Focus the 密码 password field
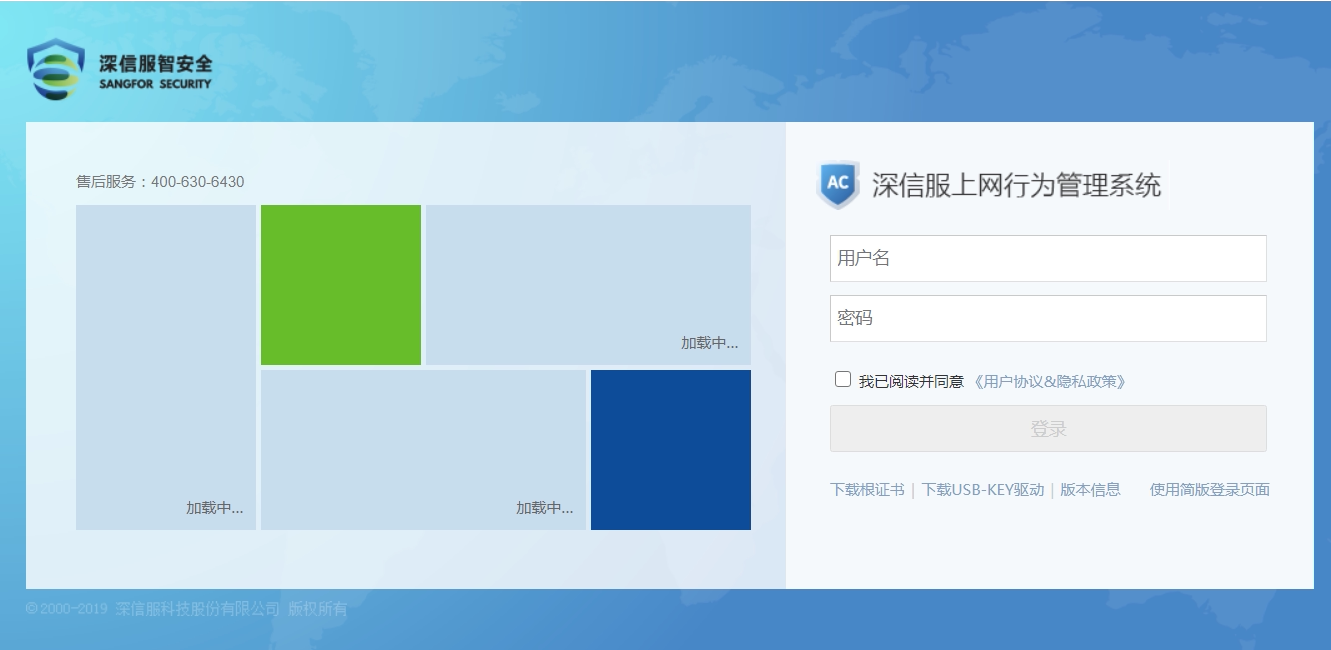The width and height of the screenshot is (1331, 650). (1048, 318)
